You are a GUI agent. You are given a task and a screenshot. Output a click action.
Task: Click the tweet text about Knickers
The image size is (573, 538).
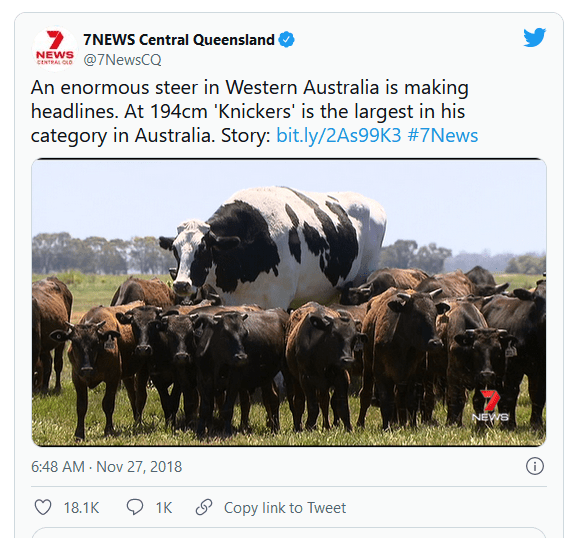(254, 111)
